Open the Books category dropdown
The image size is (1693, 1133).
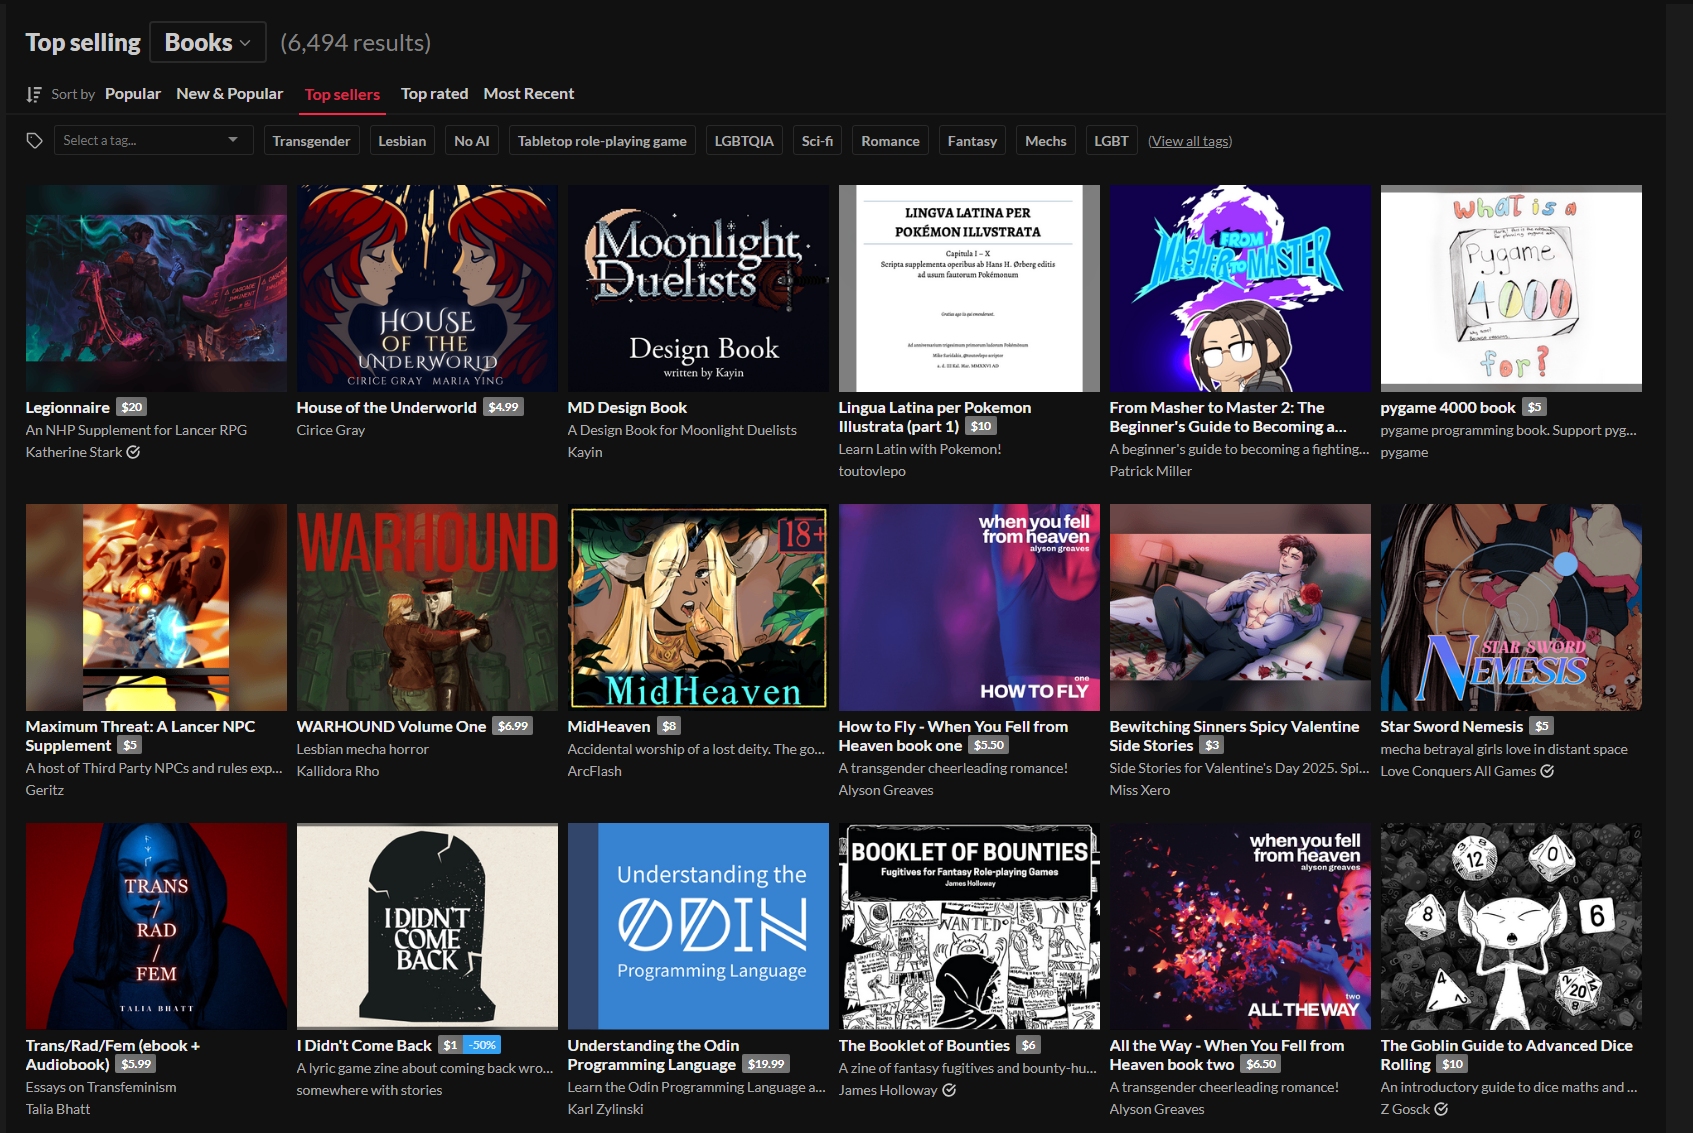pos(208,42)
